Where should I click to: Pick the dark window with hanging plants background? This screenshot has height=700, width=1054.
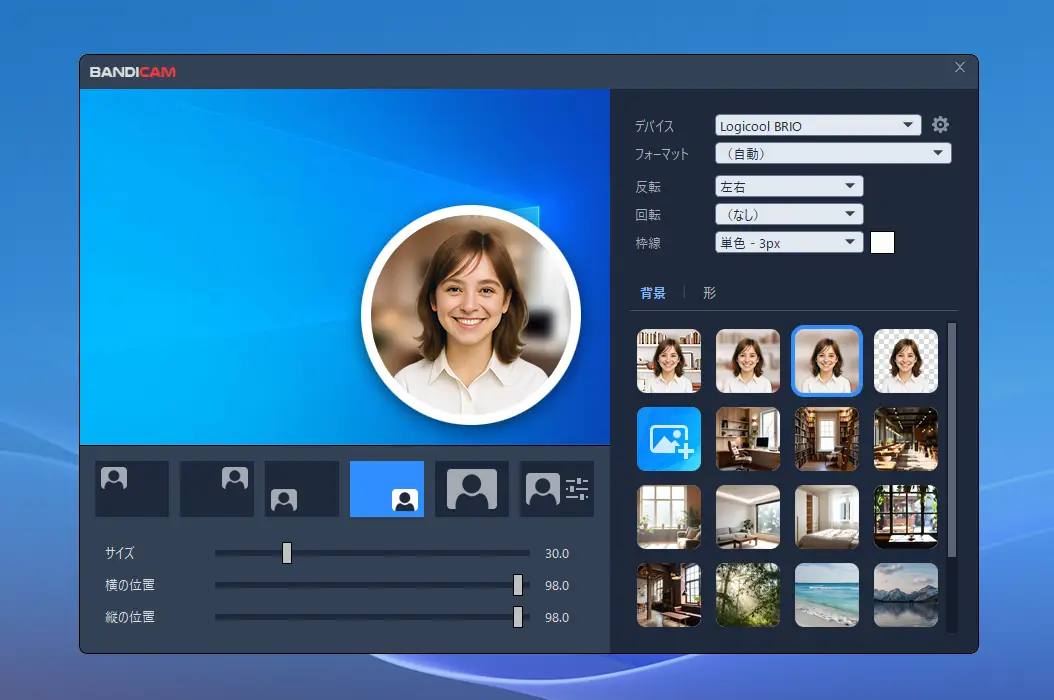pos(906,517)
